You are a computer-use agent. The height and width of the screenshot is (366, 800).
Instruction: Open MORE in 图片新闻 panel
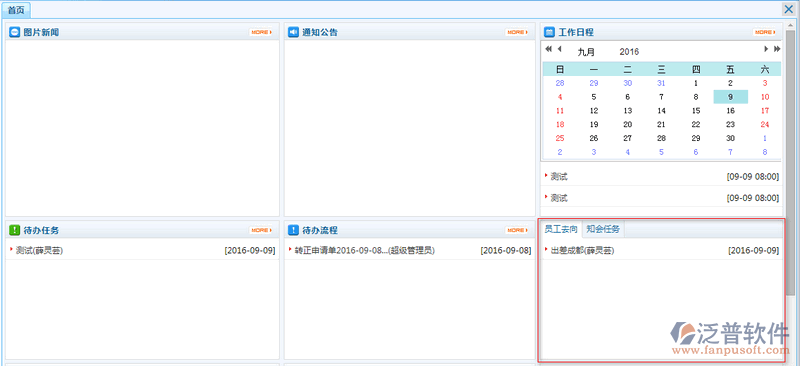click(261, 32)
